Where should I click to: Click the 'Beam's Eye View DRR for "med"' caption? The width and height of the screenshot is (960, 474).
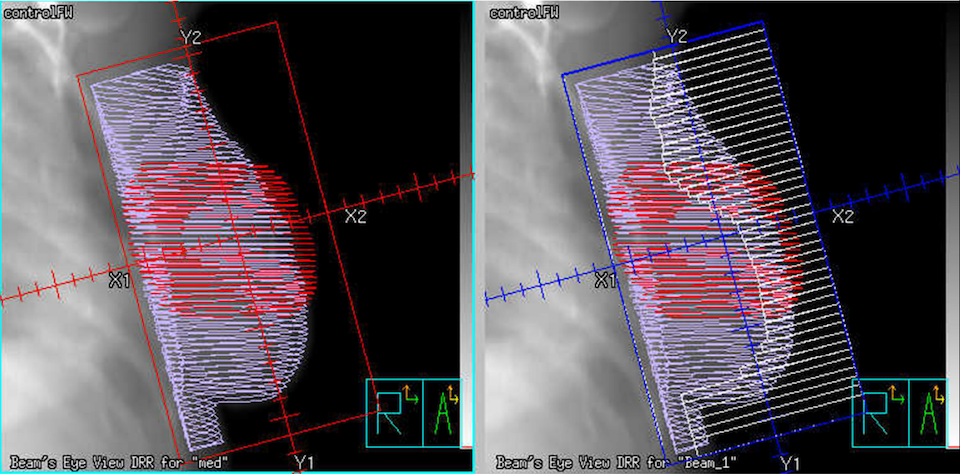point(116,463)
